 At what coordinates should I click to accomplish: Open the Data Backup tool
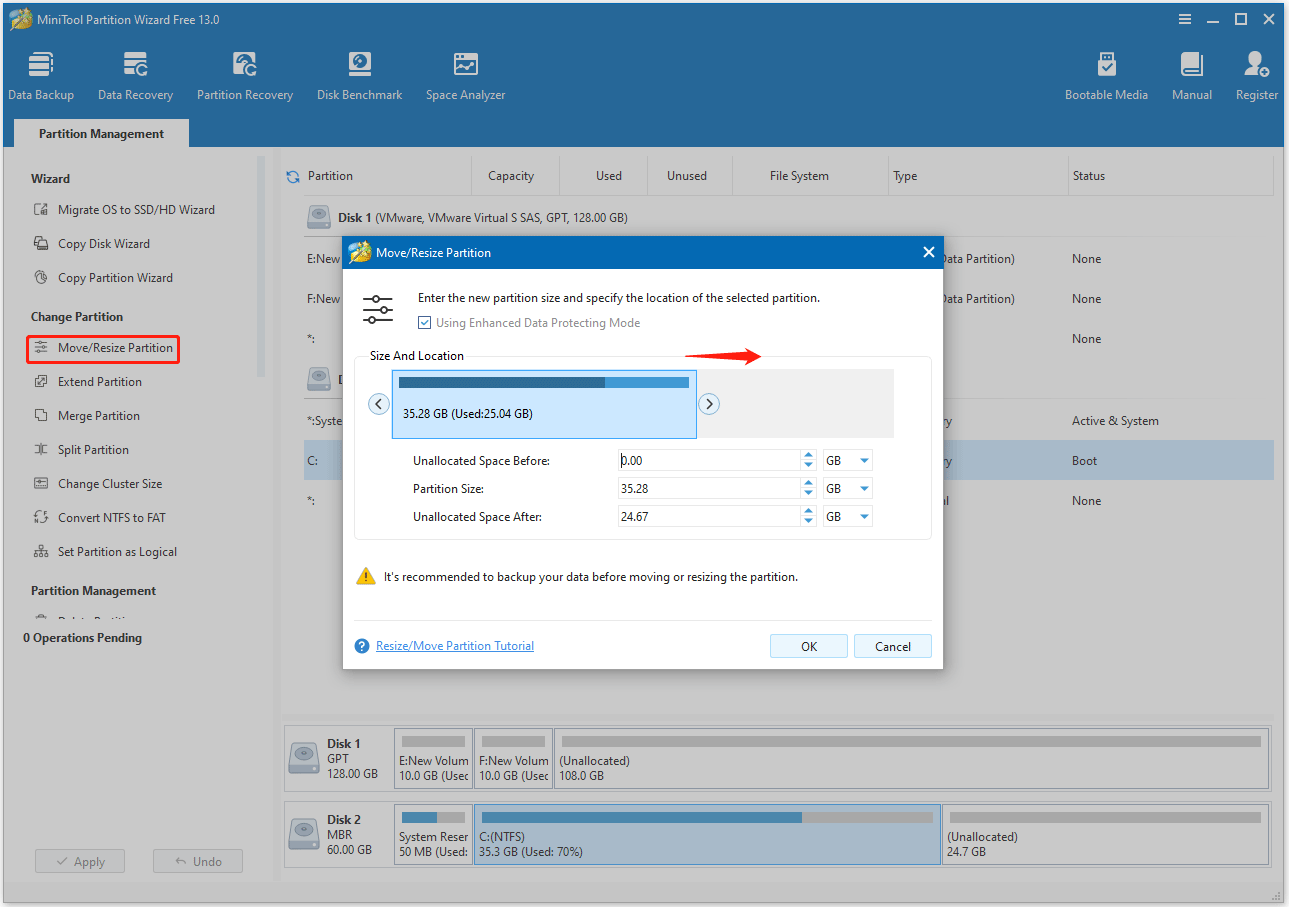point(41,74)
